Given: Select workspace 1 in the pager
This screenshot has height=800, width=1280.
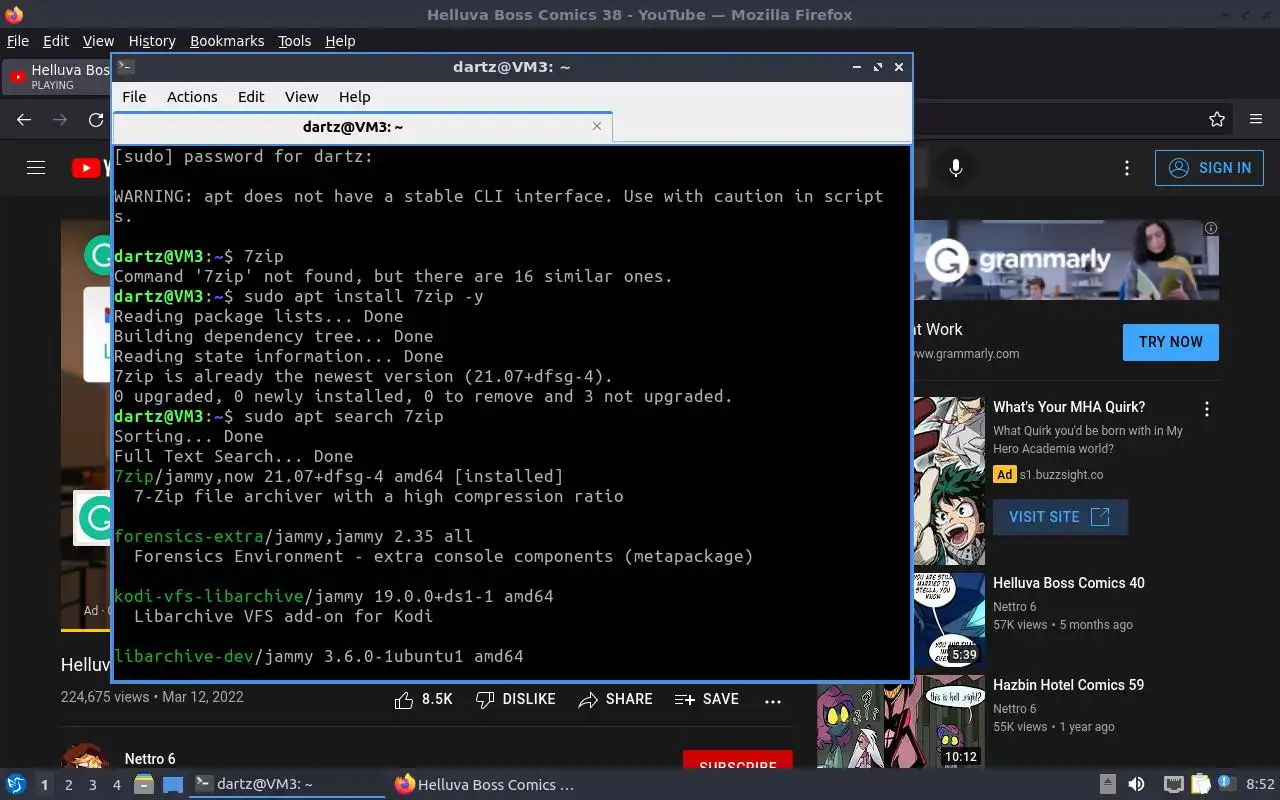Looking at the screenshot, I should pyautogui.click(x=45, y=785).
